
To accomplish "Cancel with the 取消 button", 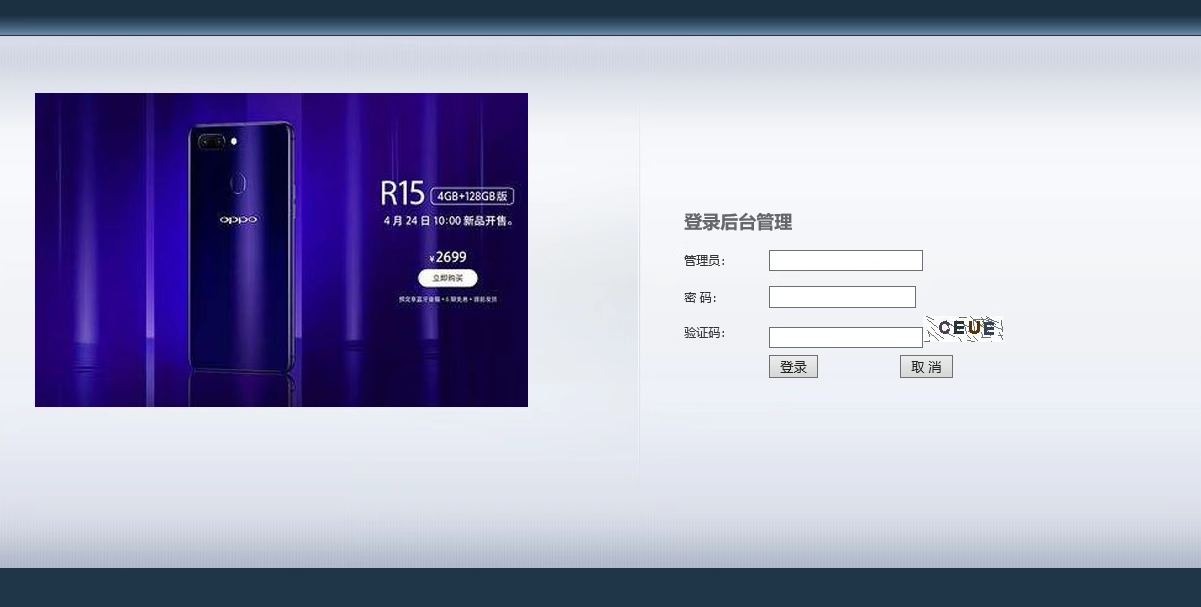I will (x=926, y=366).
